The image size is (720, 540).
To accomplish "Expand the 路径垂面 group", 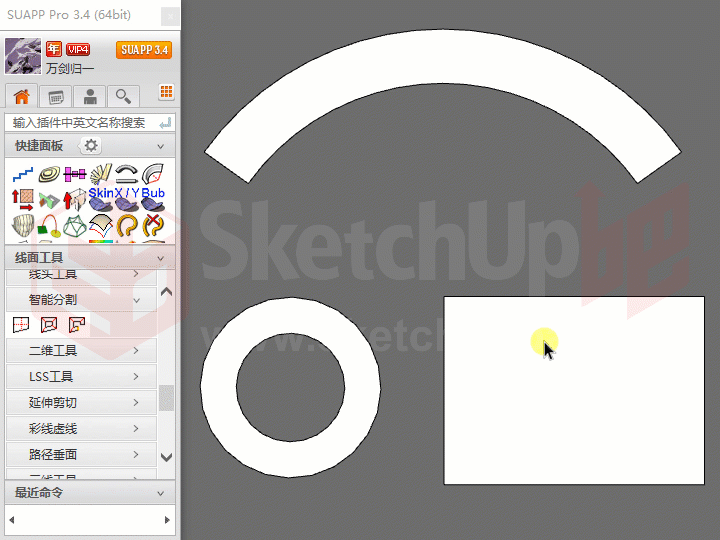I will pos(81,455).
